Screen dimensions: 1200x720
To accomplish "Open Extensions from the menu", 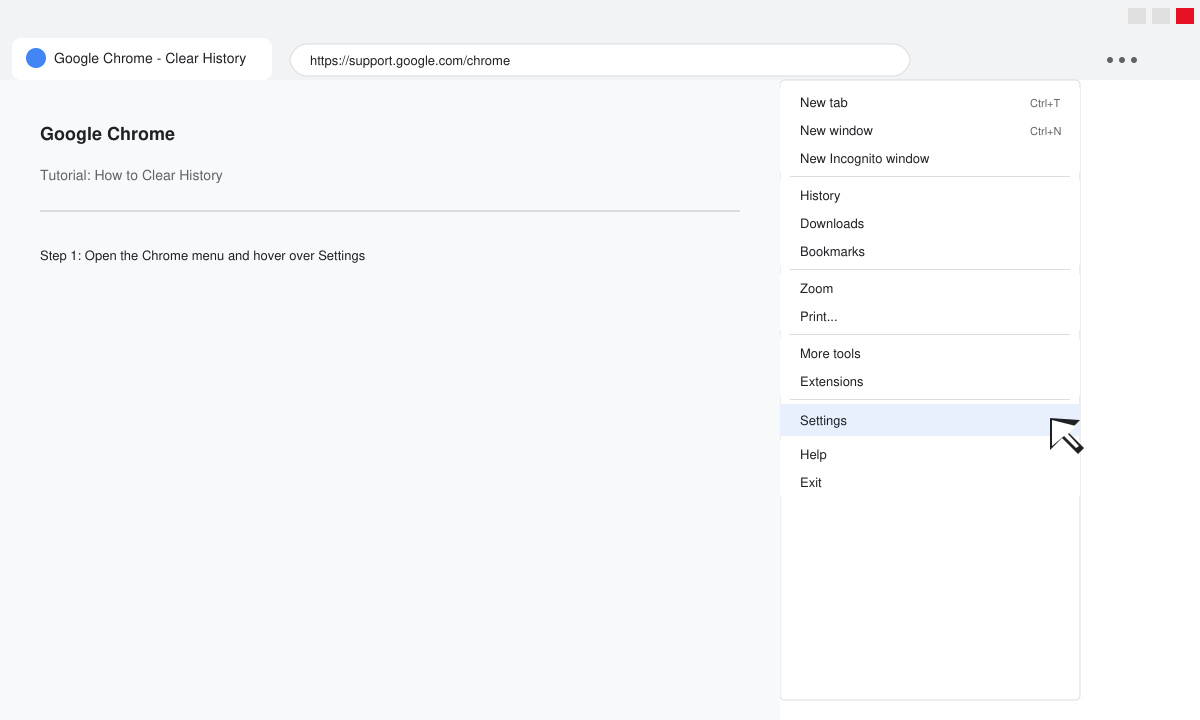I will point(930,382).
